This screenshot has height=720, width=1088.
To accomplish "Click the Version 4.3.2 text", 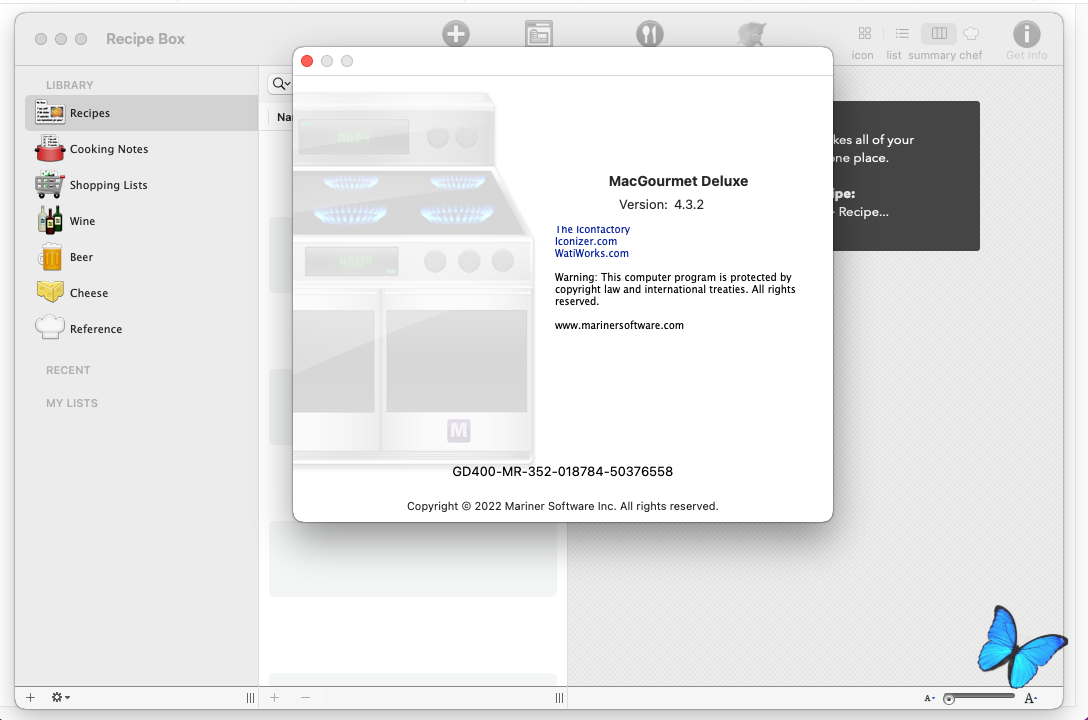I will click(661, 205).
